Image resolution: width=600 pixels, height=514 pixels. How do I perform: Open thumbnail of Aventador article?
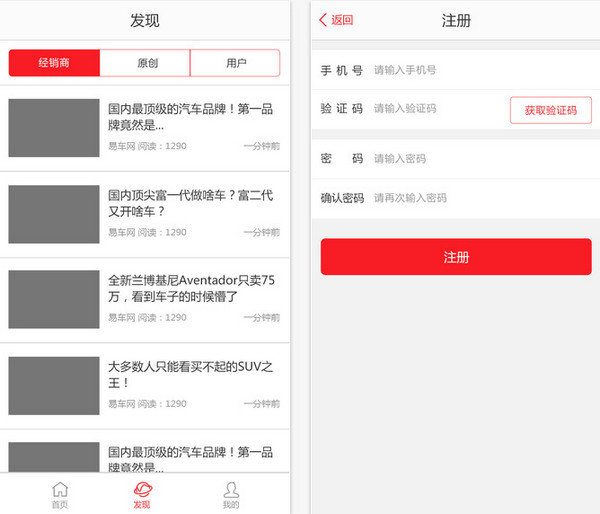54,299
